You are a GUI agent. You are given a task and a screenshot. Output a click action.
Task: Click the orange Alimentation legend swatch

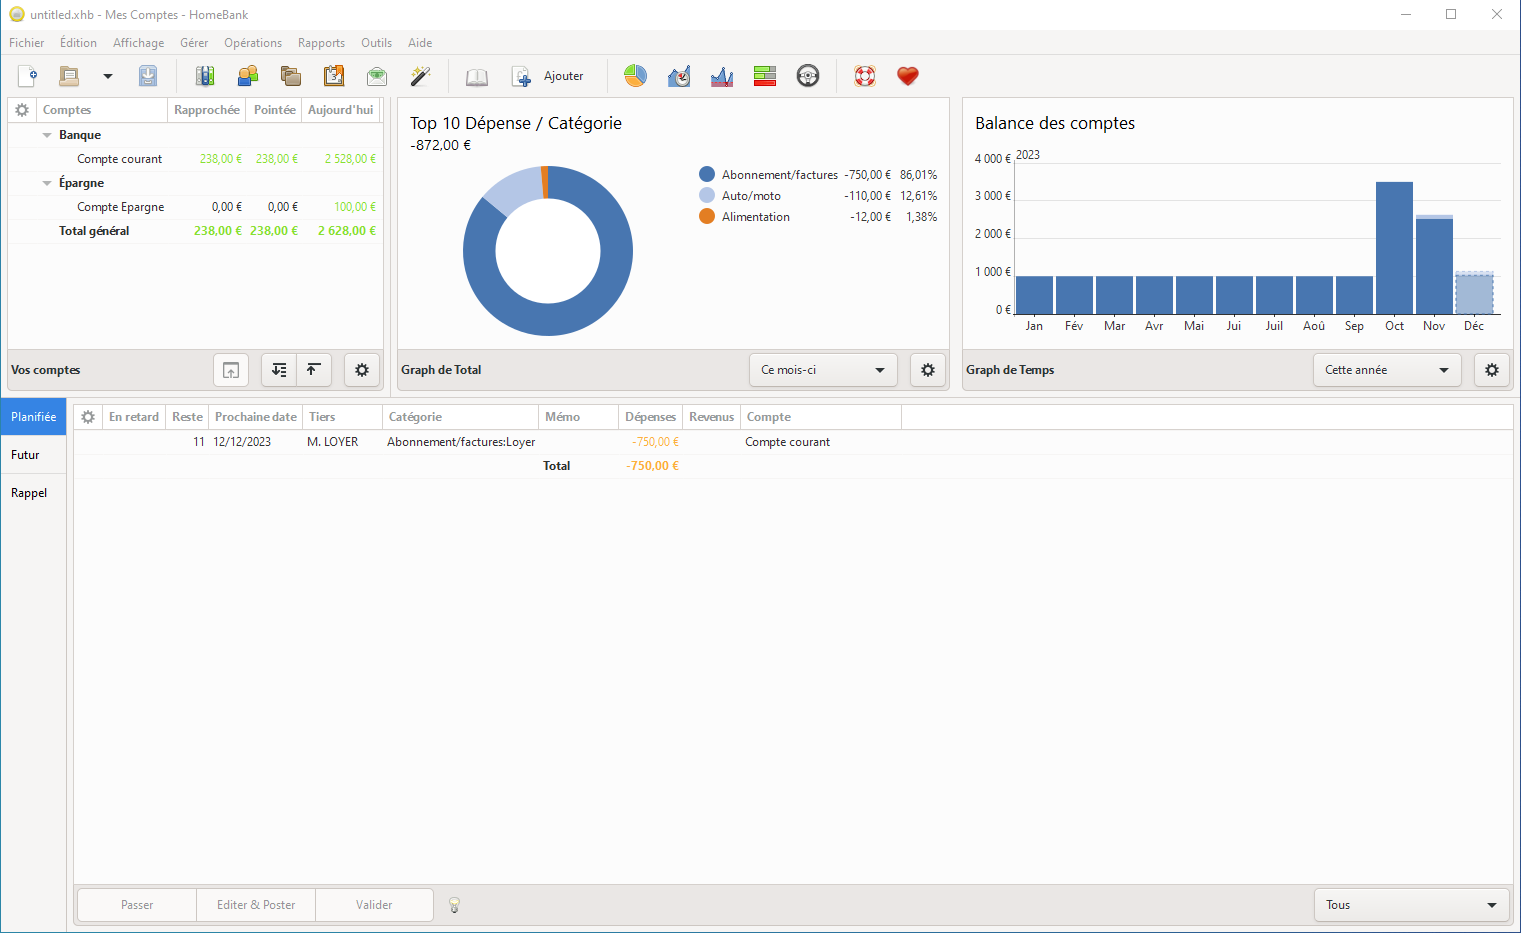click(707, 217)
